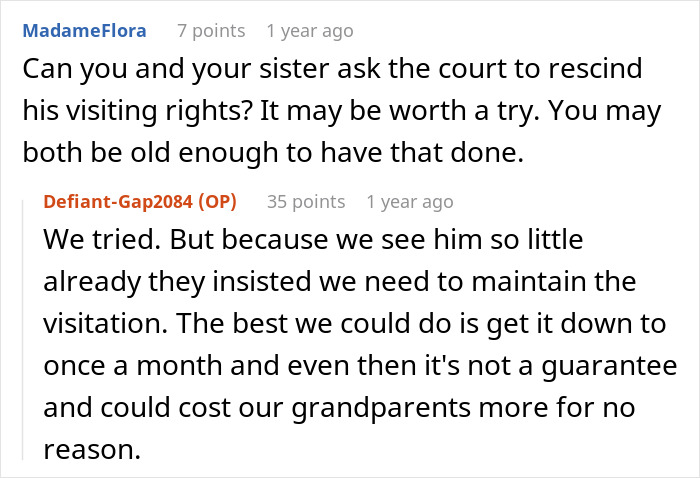Click the word 'visitation' in reply
The image size is (700, 478).
coord(105,324)
